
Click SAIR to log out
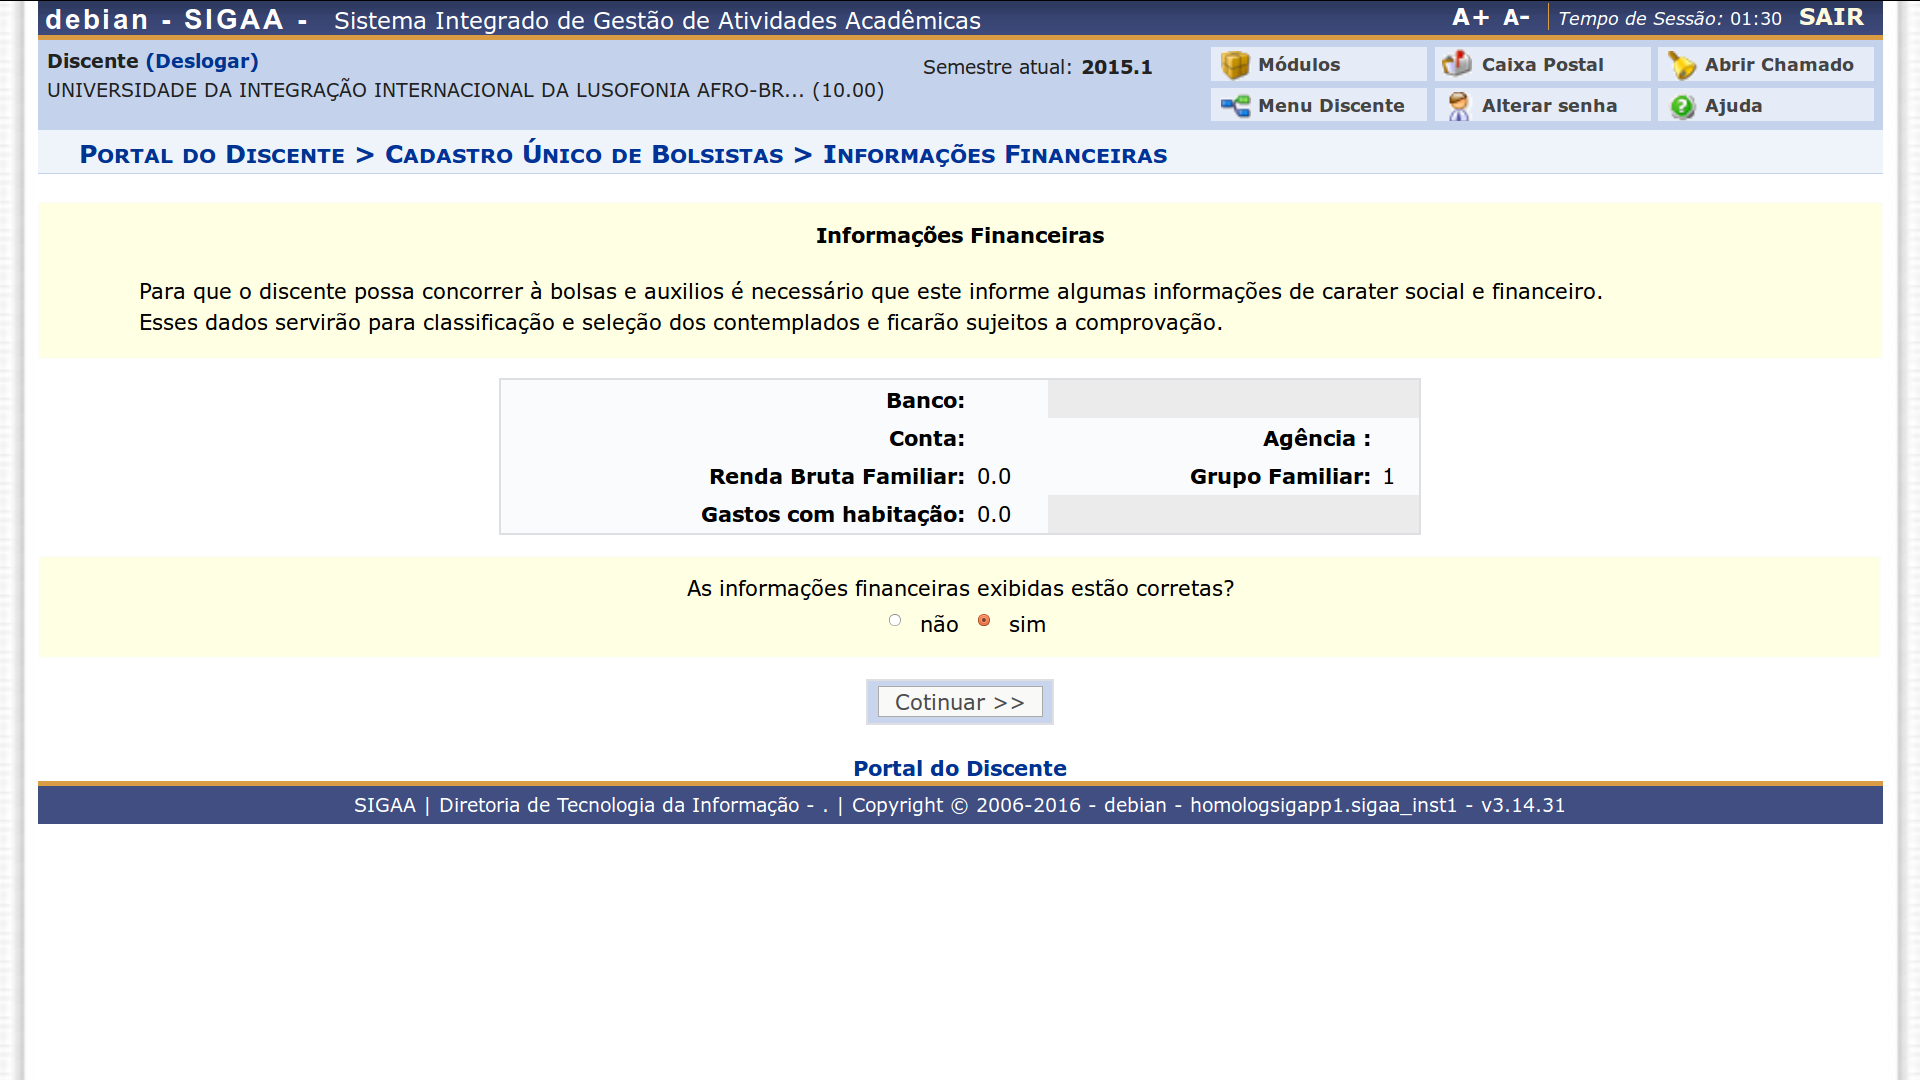click(1831, 18)
